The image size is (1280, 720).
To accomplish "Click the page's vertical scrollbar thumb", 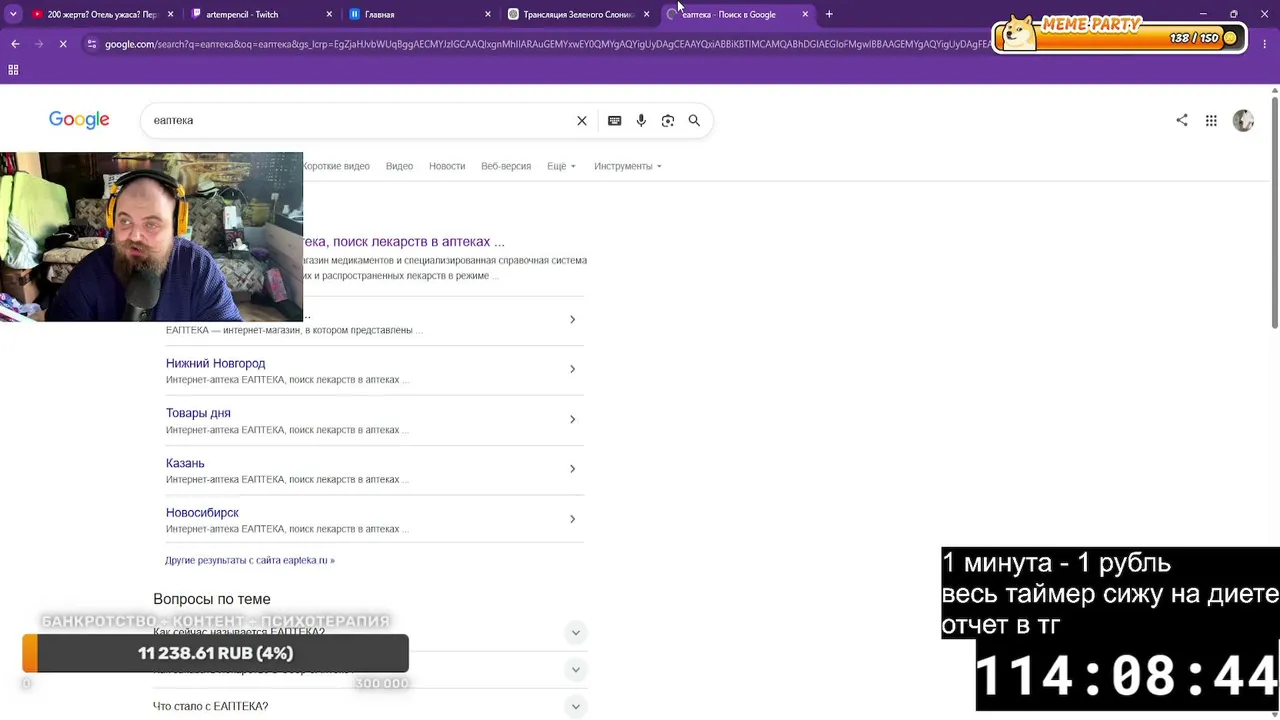I will click(1274, 212).
